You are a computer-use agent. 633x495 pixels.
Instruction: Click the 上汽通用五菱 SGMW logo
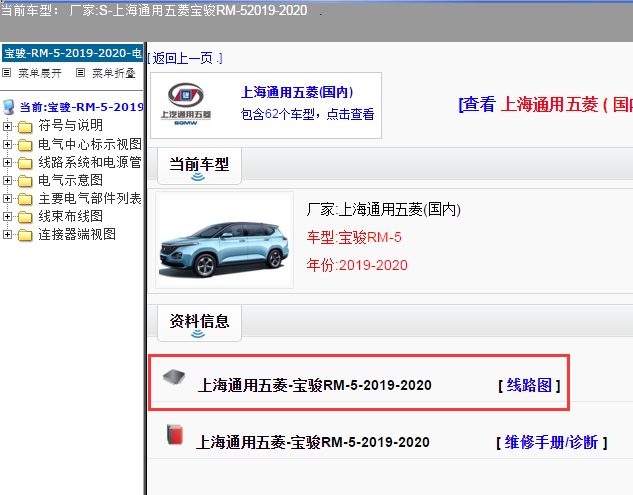tap(186, 104)
